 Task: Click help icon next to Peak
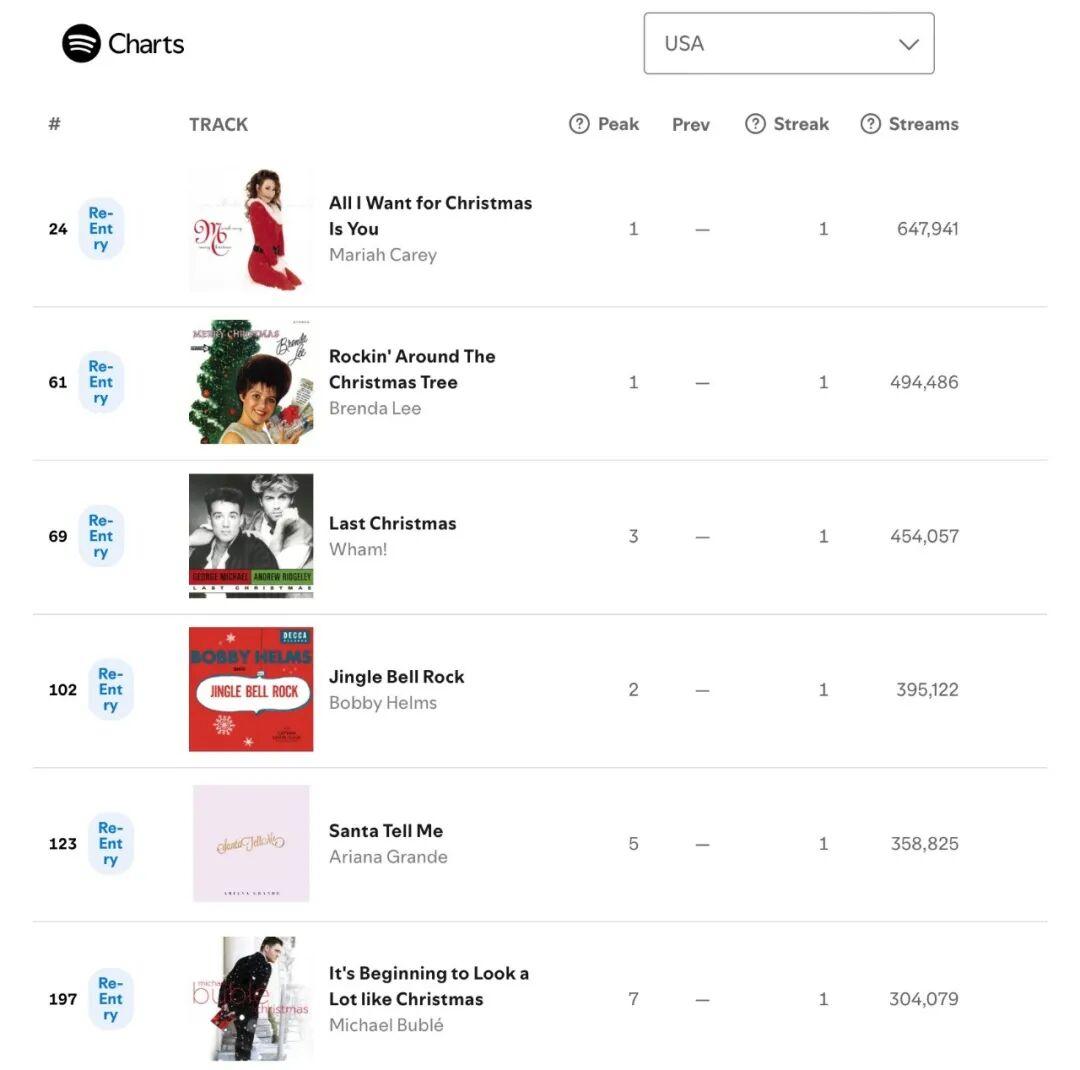point(579,124)
